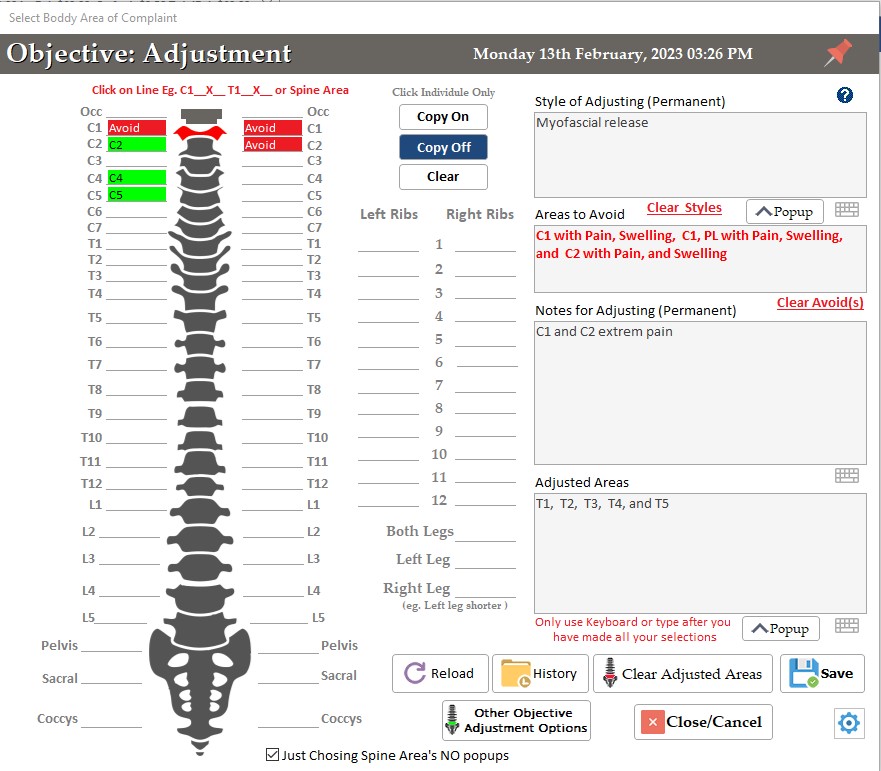Open the History folder button
This screenshot has height=771, width=881.
point(540,674)
